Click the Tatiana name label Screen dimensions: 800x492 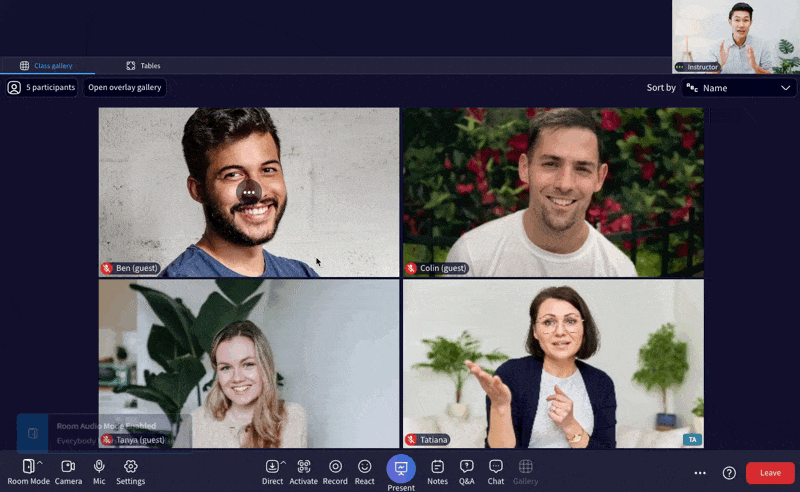433,439
